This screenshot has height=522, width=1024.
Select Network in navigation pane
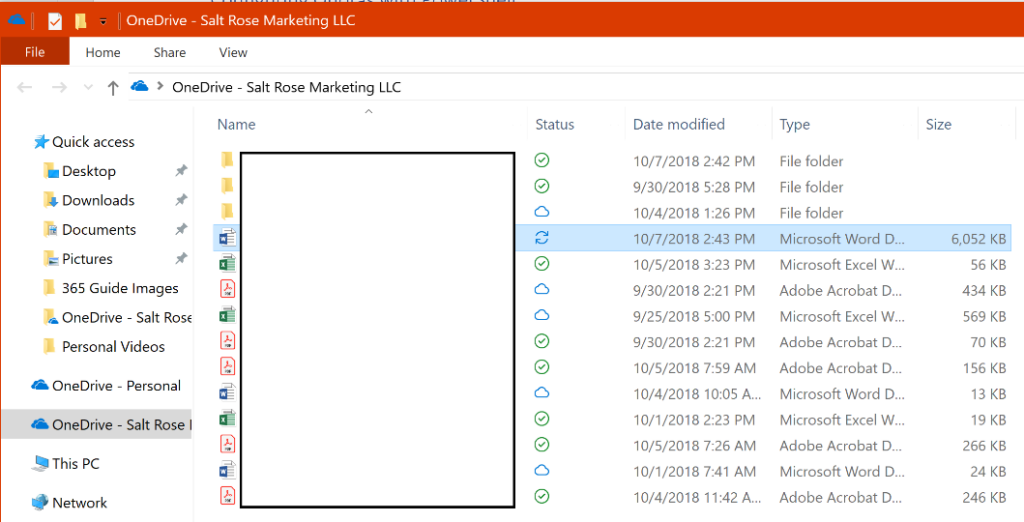pos(69,502)
